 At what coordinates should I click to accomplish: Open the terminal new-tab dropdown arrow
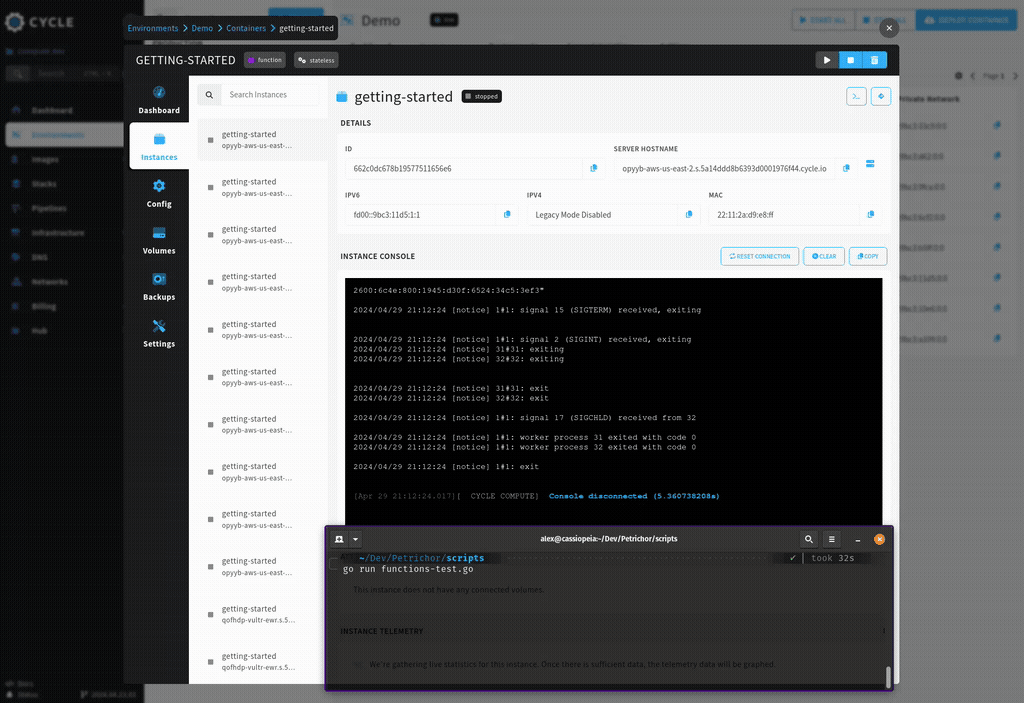pos(355,539)
